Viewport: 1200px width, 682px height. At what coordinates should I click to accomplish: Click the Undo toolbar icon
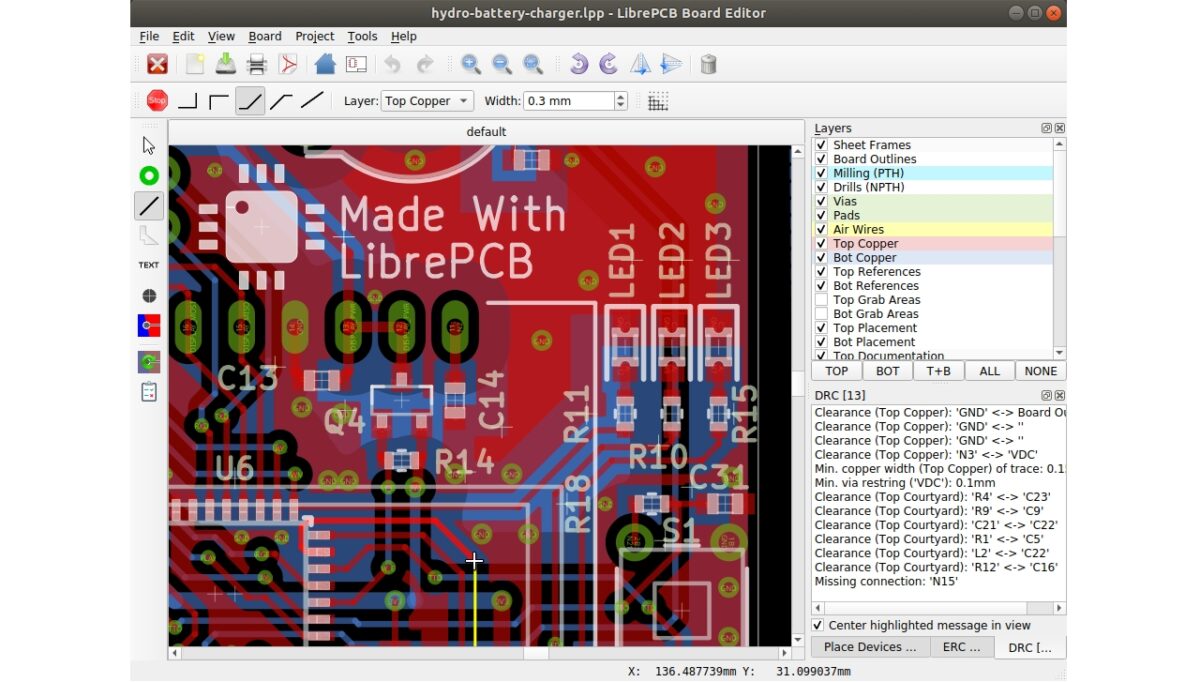[x=392, y=63]
